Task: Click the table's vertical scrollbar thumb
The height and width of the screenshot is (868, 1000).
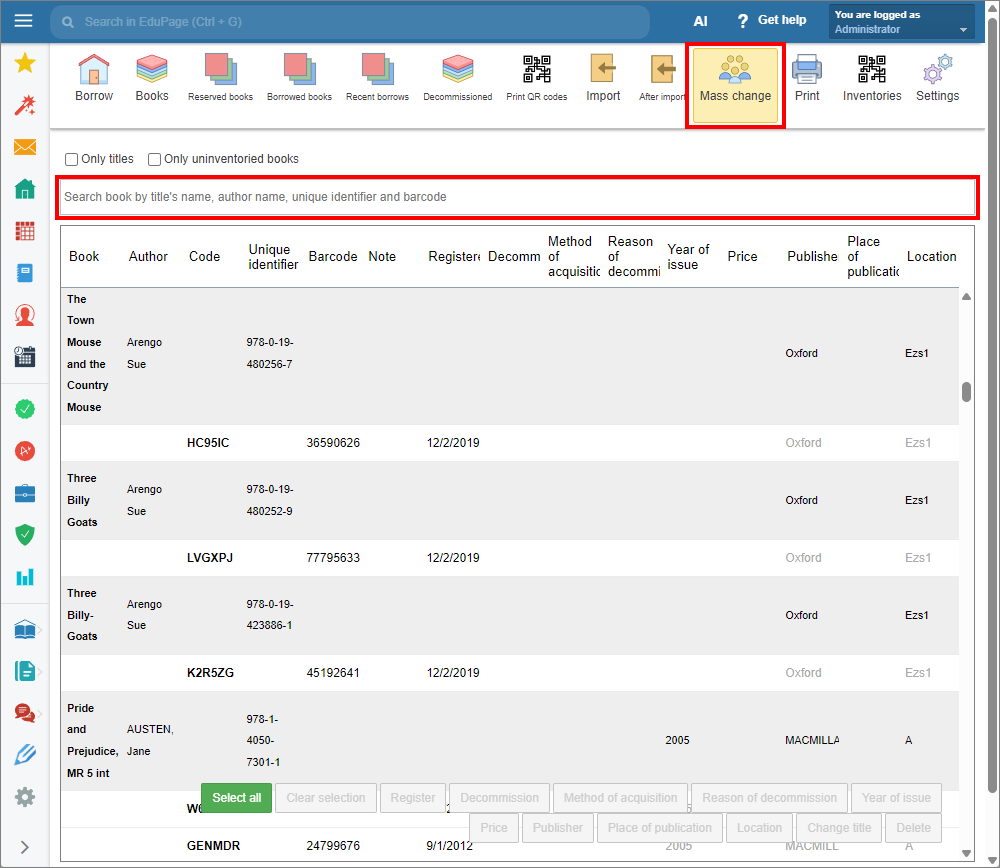Action: tap(966, 391)
